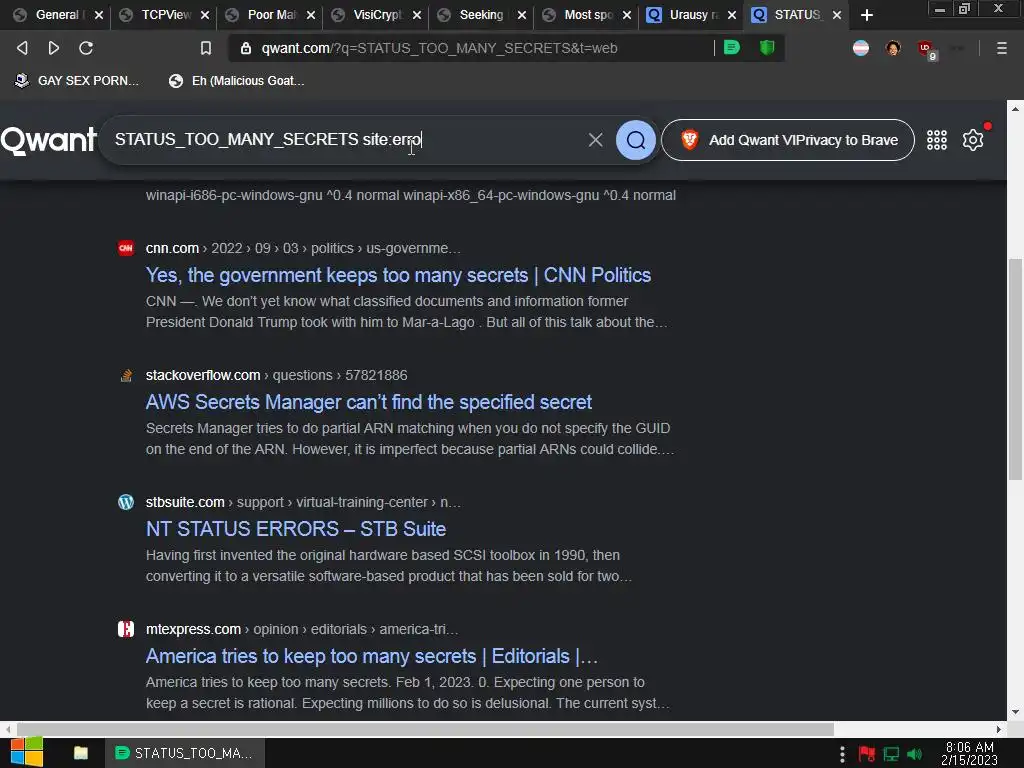Open the taskbar clock showing 8:06 AM
Viewport: 1024px width, 768px height.
969,754
